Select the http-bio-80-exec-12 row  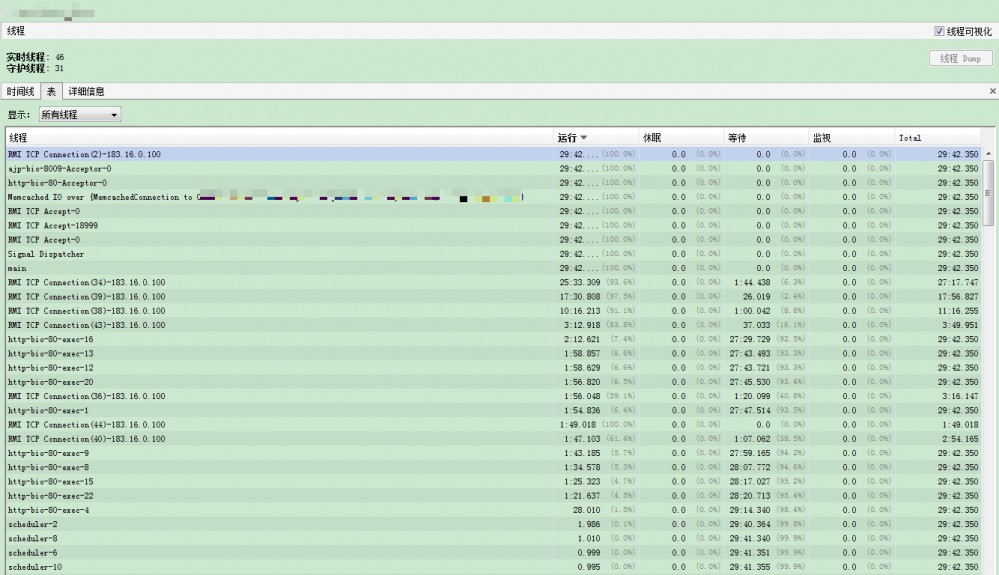point(494,368)
